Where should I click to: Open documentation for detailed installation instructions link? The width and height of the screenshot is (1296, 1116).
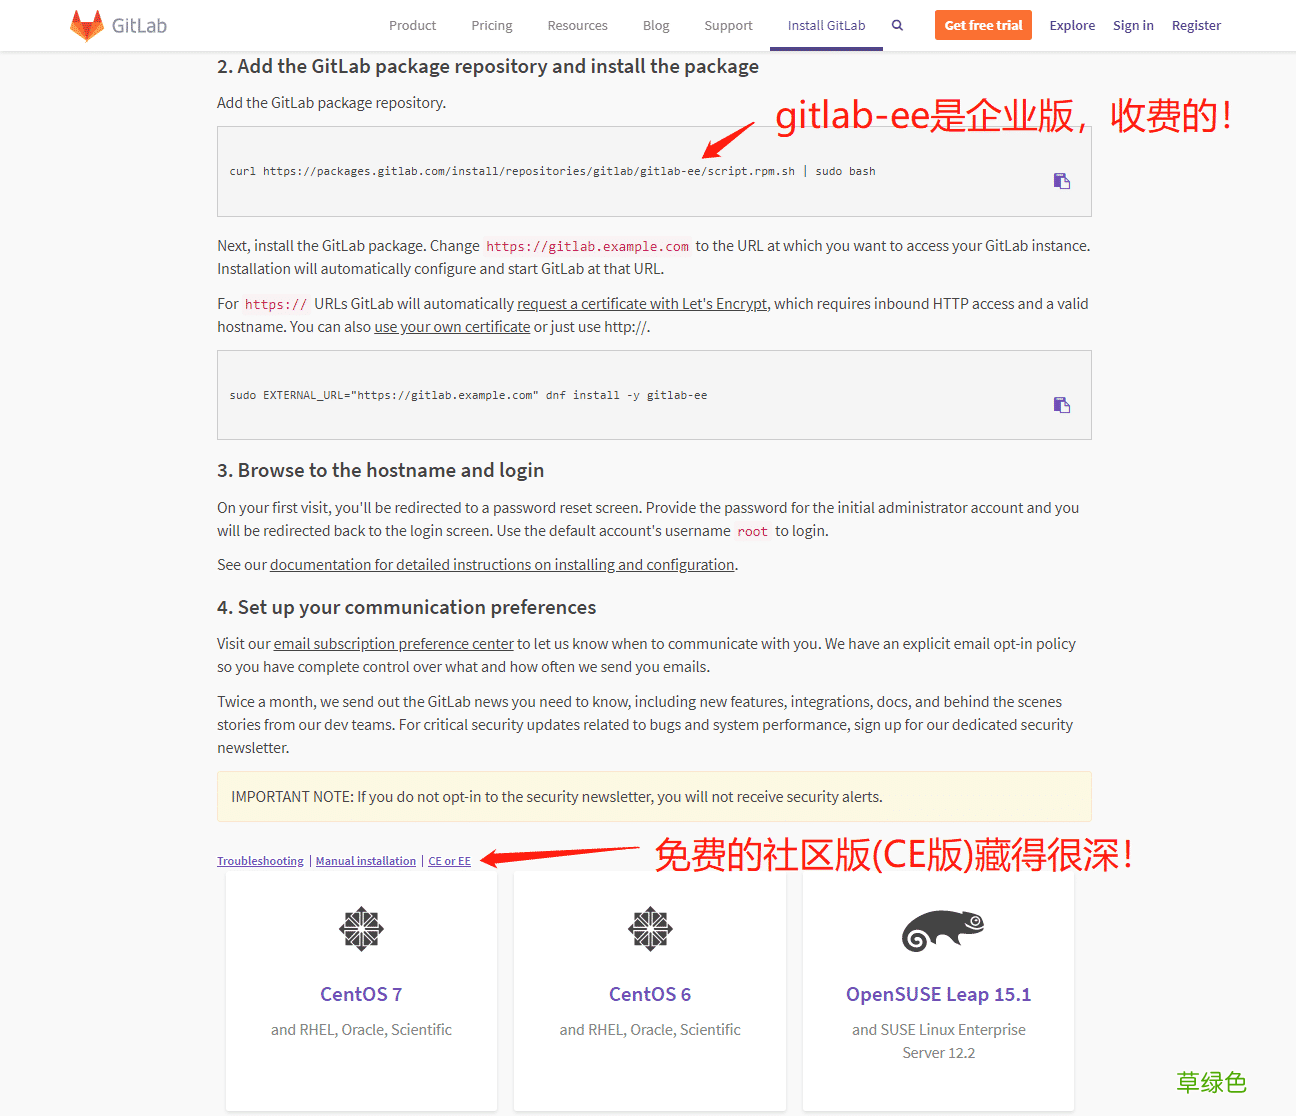coord(502,565)
